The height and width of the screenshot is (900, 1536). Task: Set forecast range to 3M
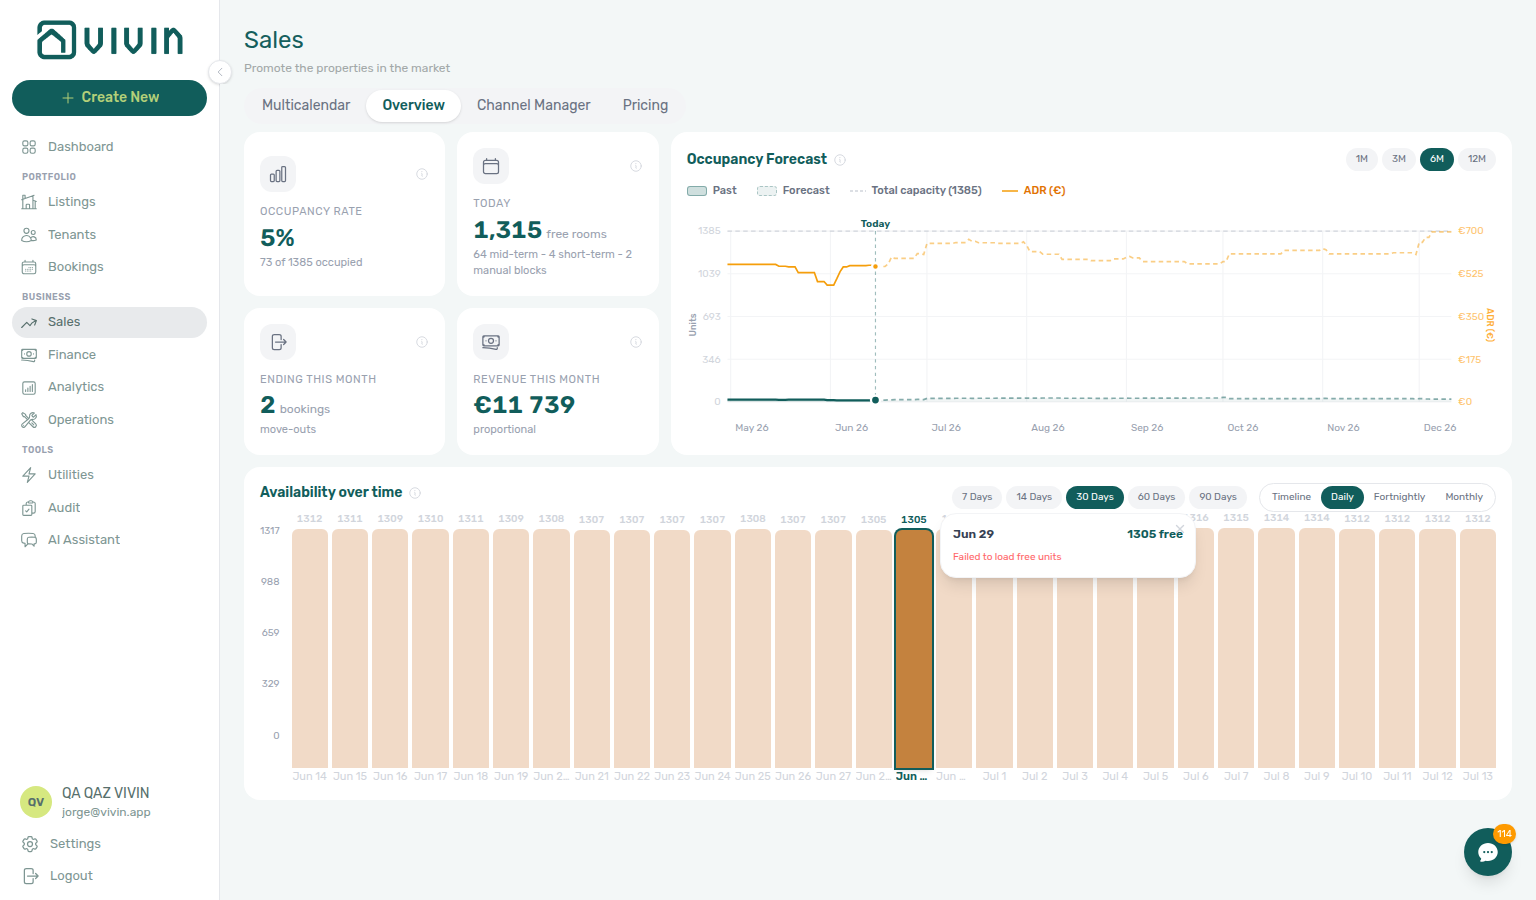click(x=1399, y=159)
